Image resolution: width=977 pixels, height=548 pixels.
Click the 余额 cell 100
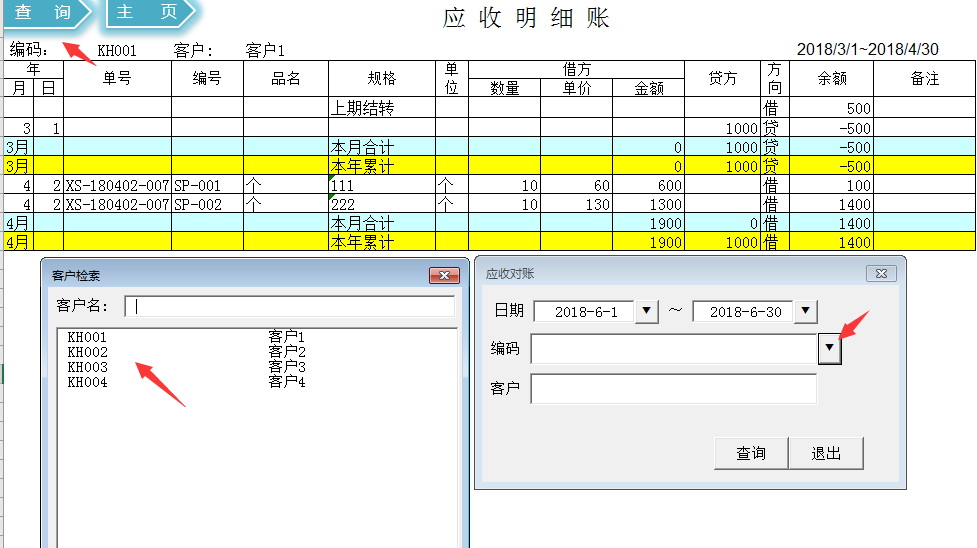pyautogui.click(x=831, y=185)
